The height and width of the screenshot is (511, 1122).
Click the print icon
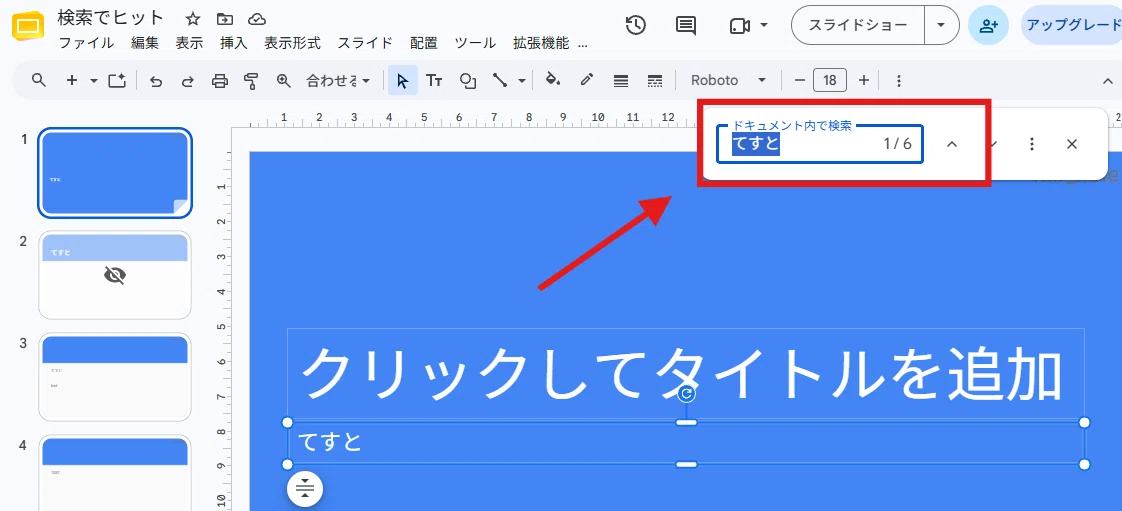tap(219, 81)
